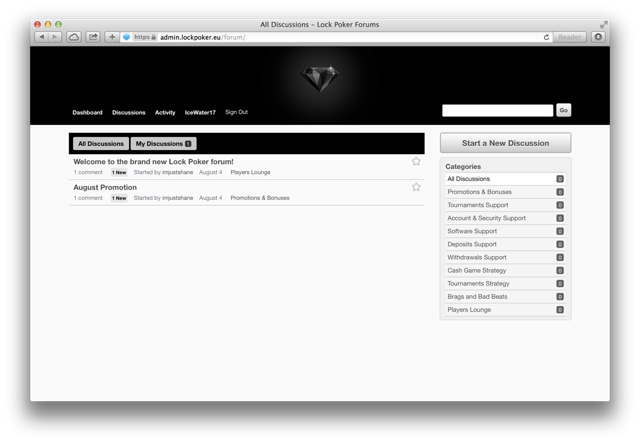Click imjustshane on August Promotion row
Viewport: 640px width, 443px height.
(x=178, y=198)
